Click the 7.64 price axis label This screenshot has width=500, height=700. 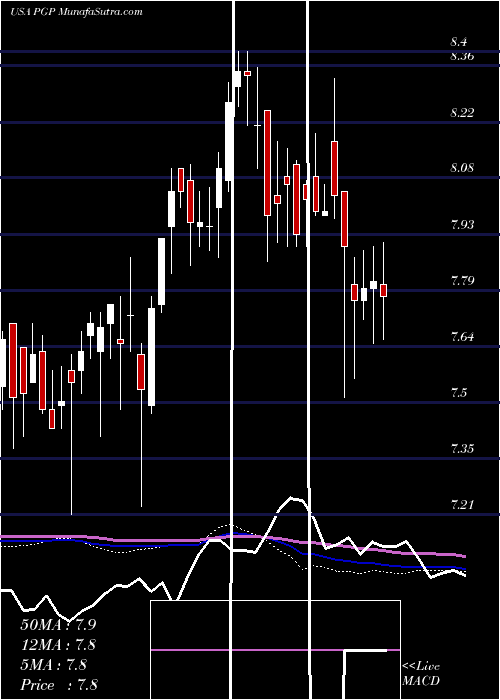point(462,337)
